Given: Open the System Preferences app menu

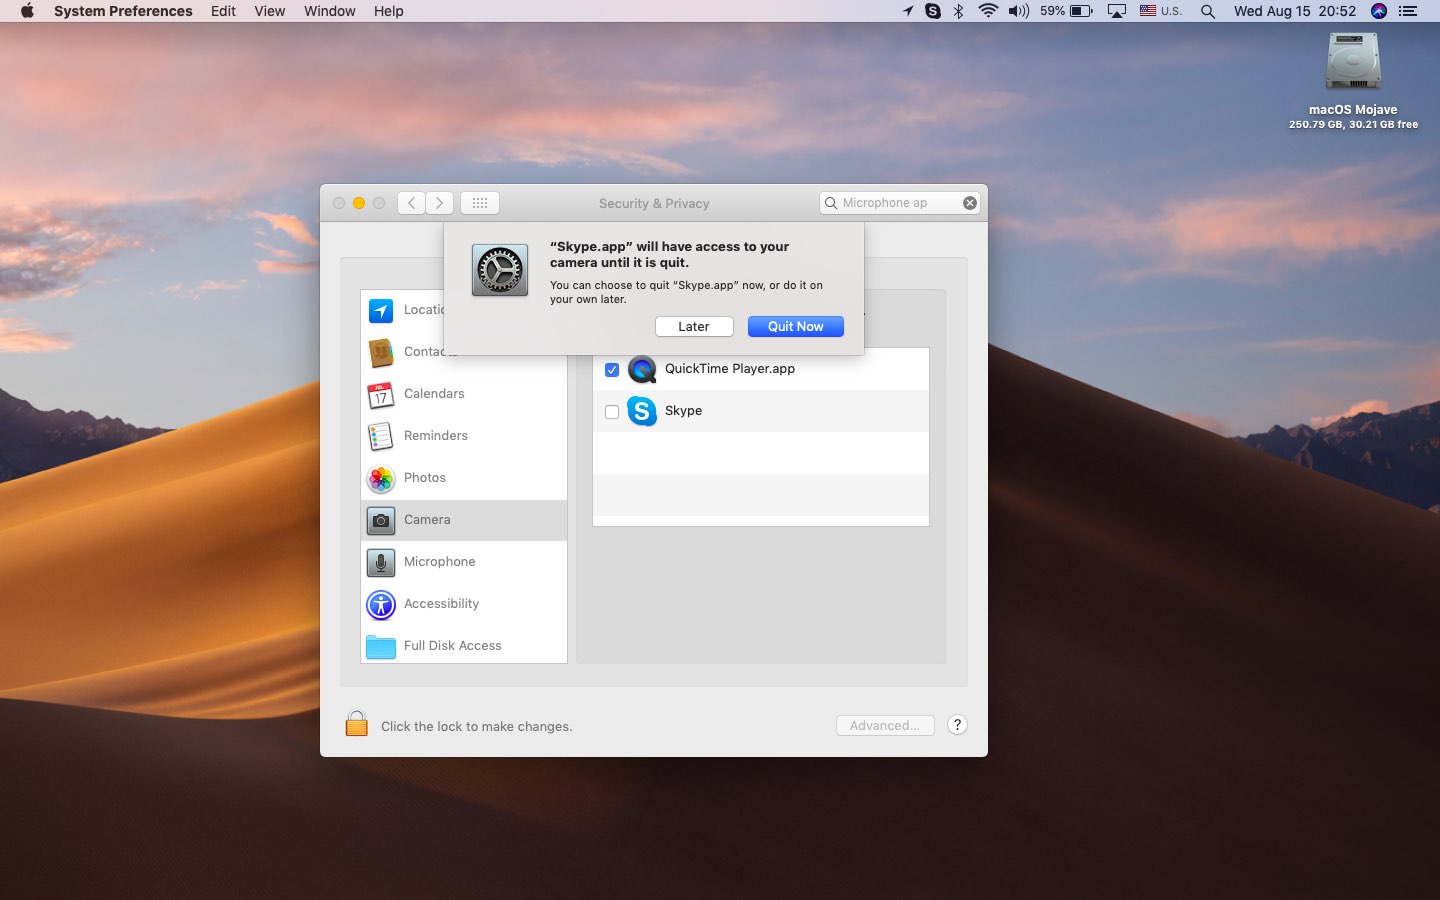Looking at the screenshot, I should (123, 11).
